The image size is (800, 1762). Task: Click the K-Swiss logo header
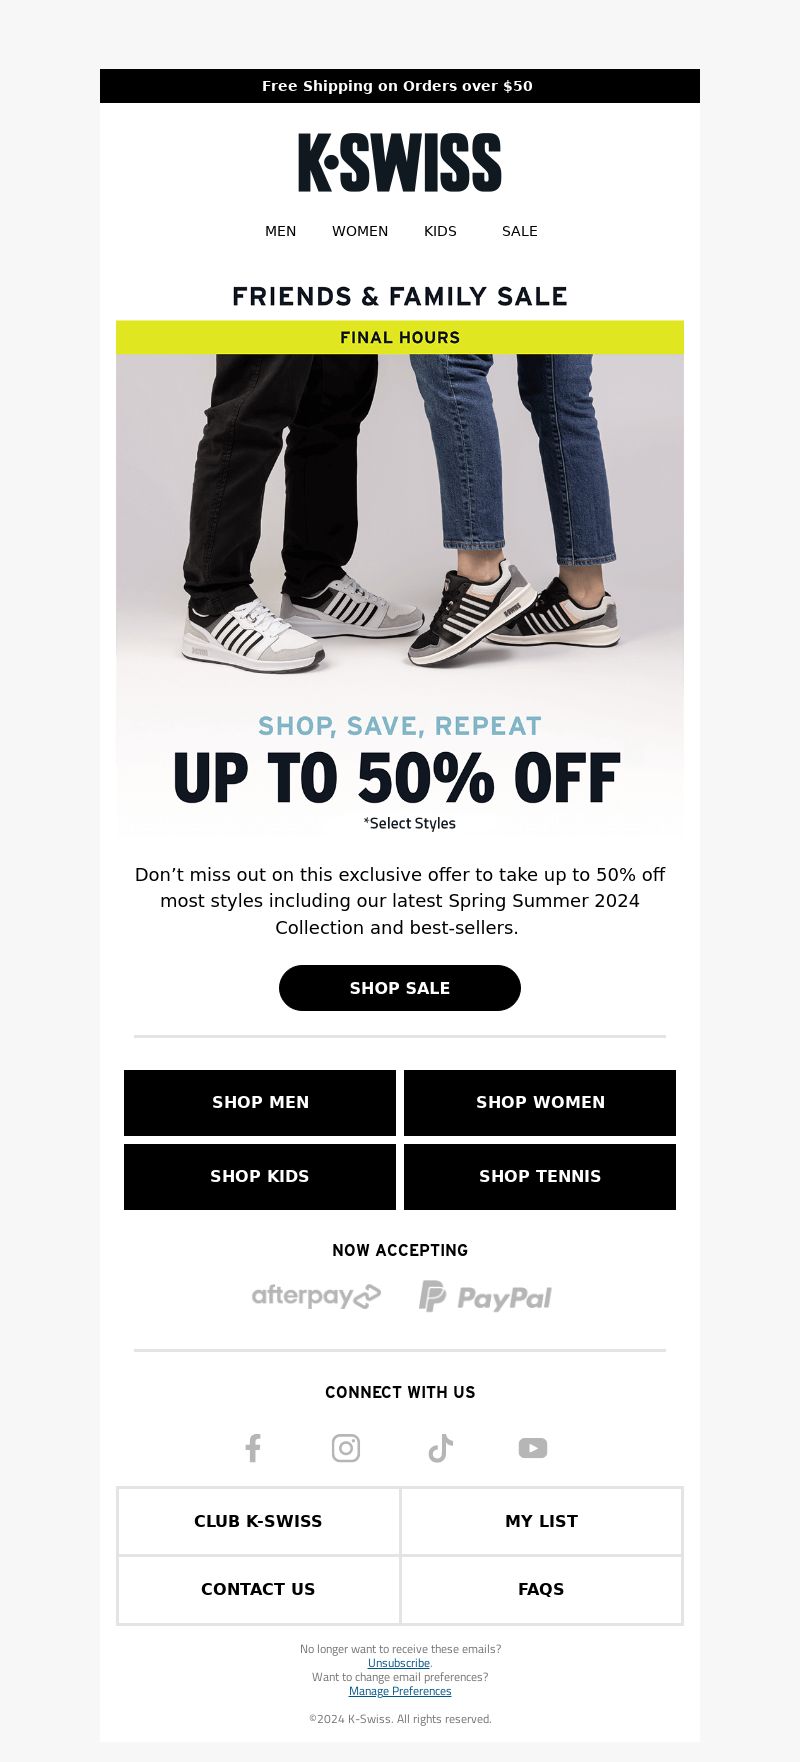point(400,162)
